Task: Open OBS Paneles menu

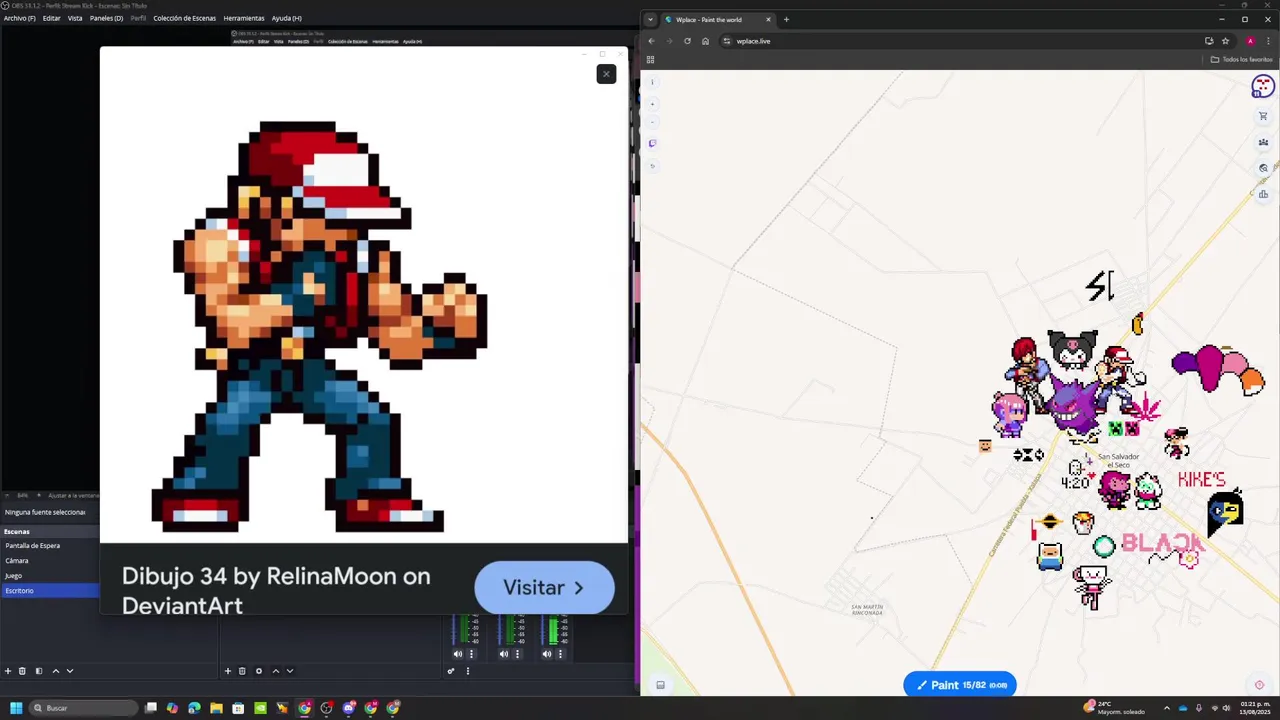Action: click(x=106, y=18)
